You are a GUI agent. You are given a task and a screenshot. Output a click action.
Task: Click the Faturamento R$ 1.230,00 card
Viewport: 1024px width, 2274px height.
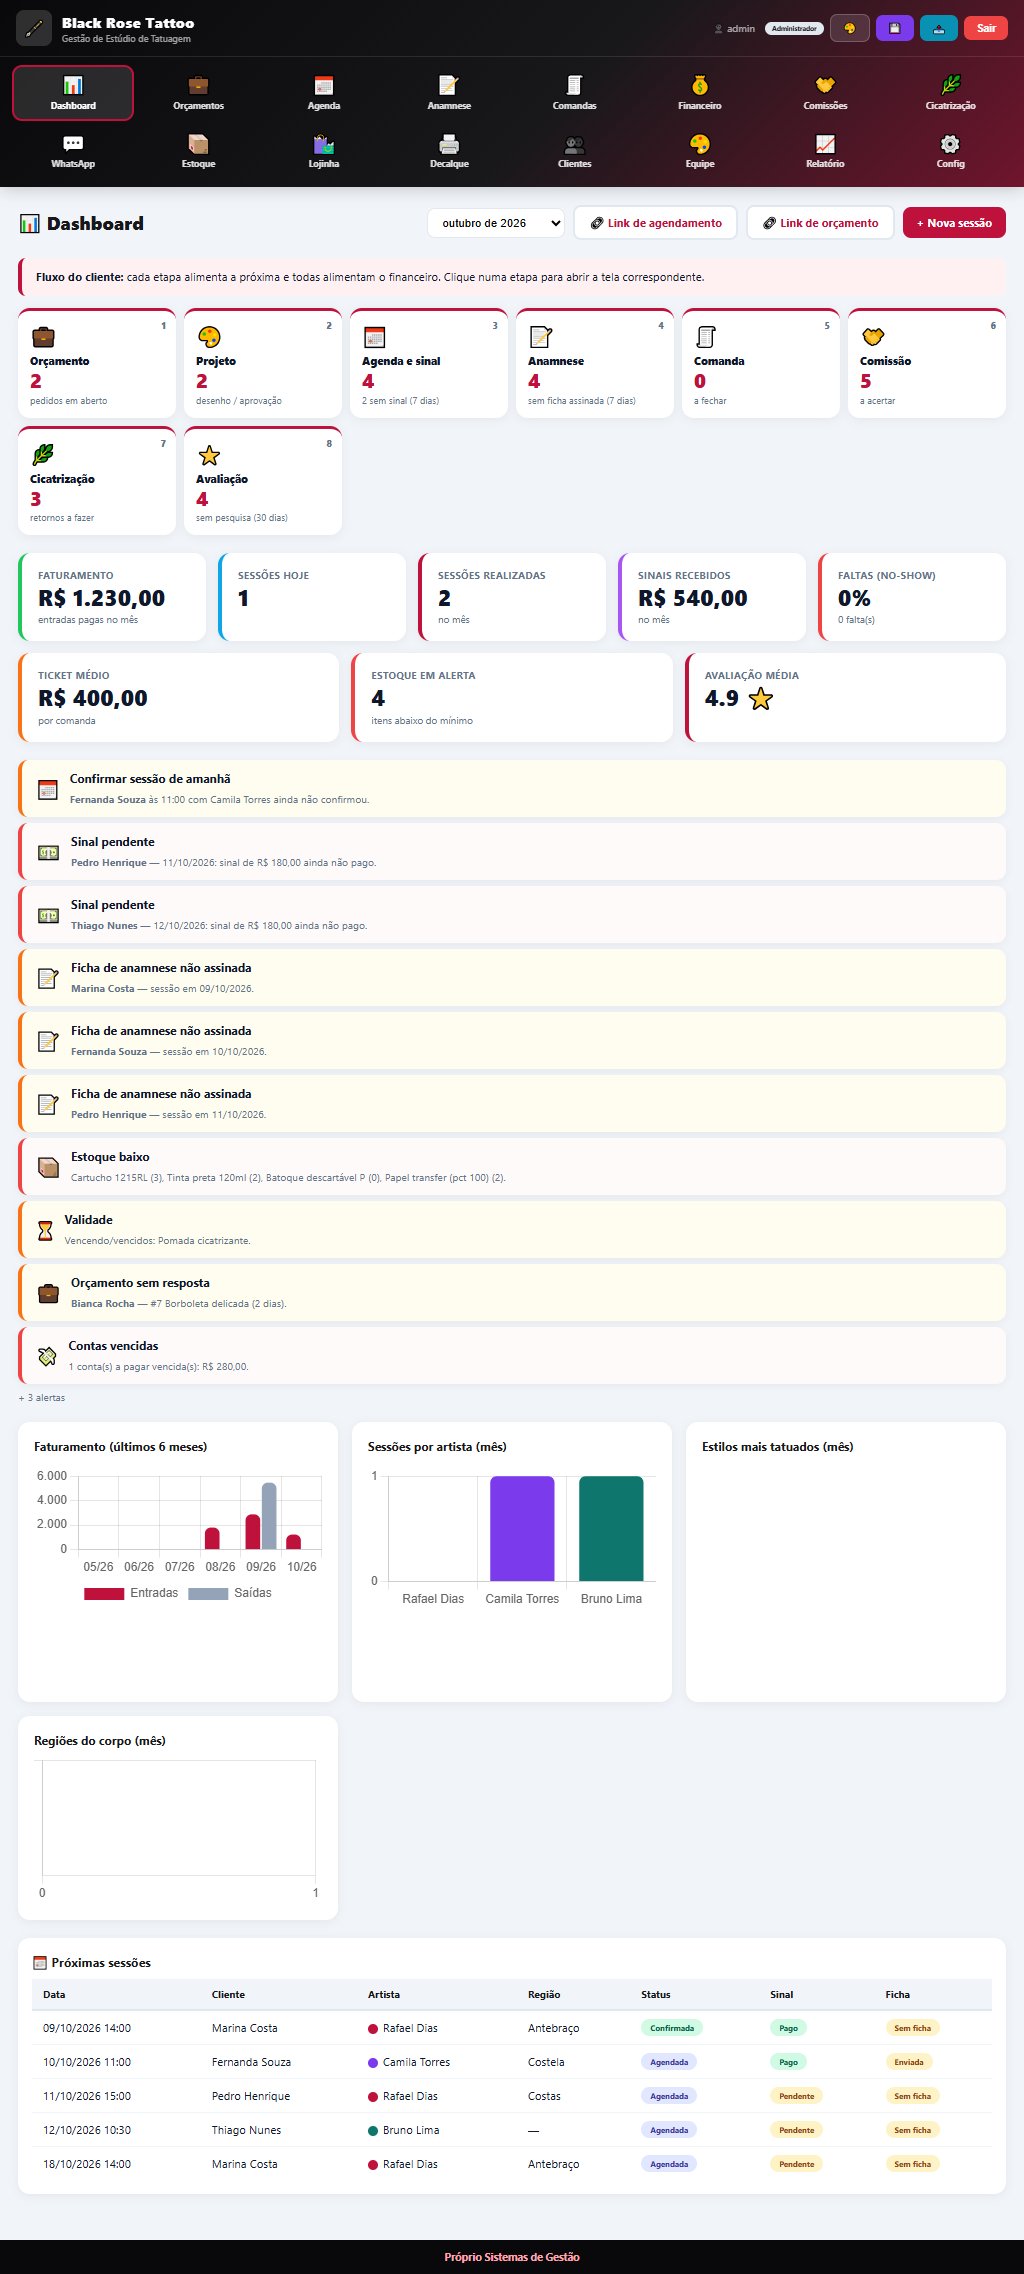(112, 597)
